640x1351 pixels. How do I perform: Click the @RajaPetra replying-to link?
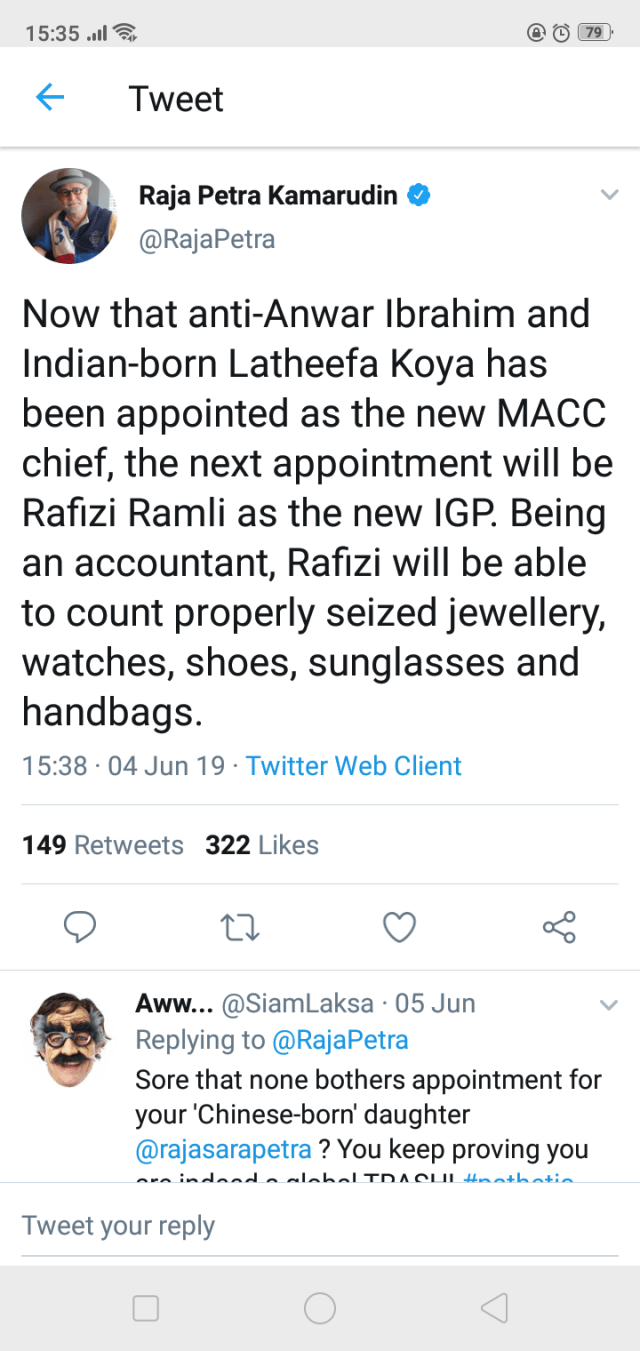[340, 1040]
